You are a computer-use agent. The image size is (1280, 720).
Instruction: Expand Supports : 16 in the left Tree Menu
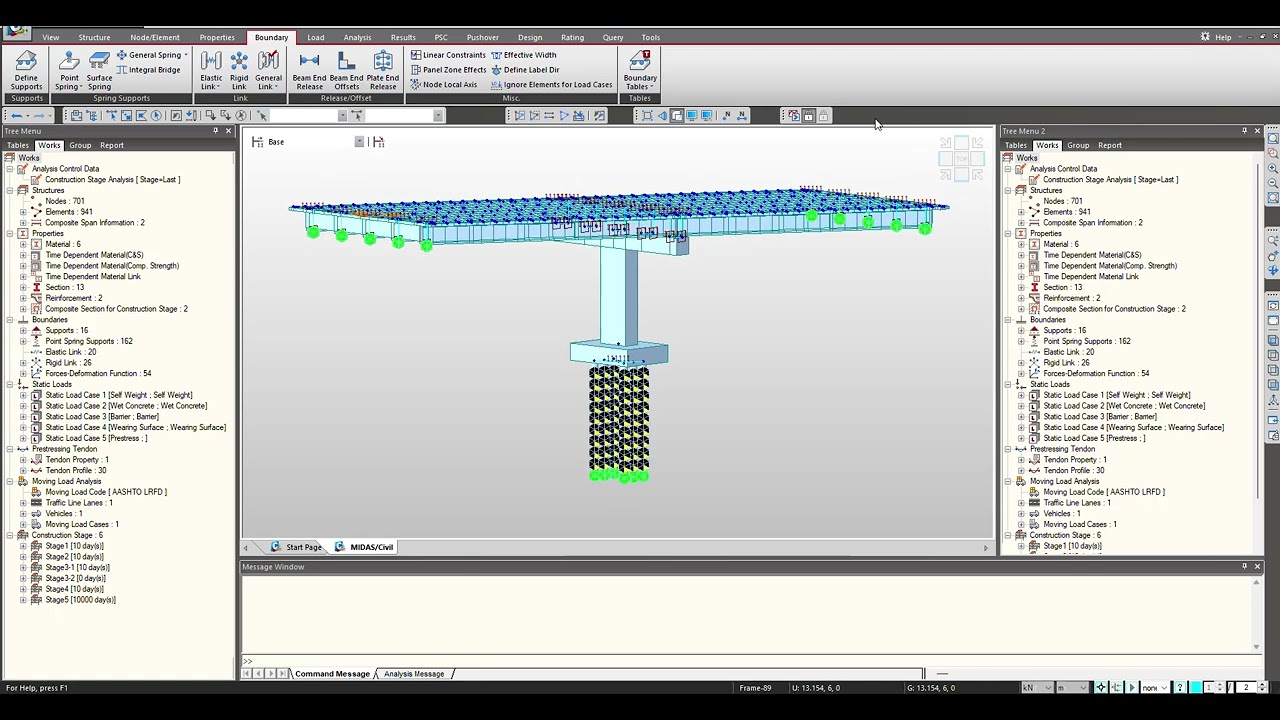click(23, 330)
